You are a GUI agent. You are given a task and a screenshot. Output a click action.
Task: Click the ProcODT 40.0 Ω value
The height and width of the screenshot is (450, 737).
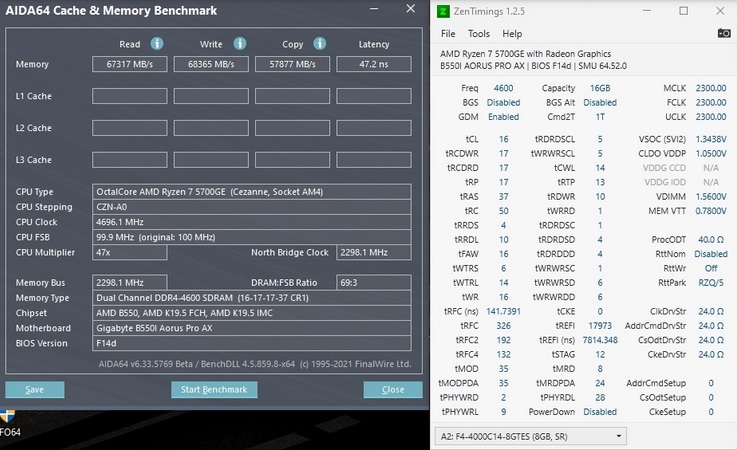click(x=711, y=239)
